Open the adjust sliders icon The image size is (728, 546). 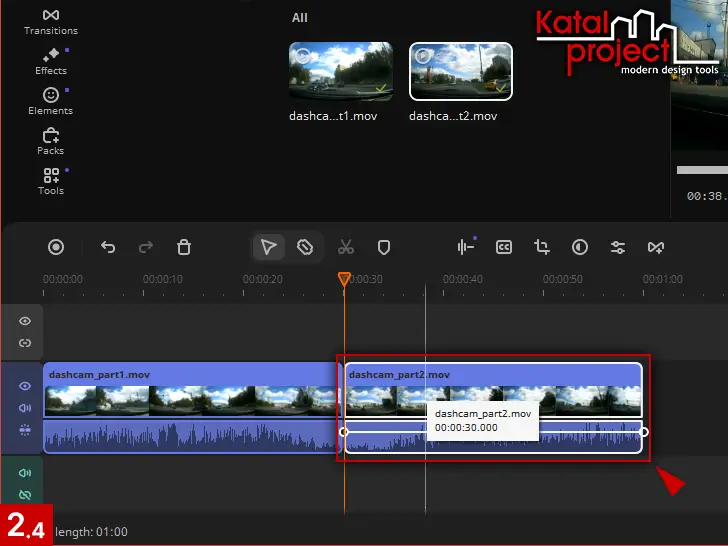[x=618, y=247]
